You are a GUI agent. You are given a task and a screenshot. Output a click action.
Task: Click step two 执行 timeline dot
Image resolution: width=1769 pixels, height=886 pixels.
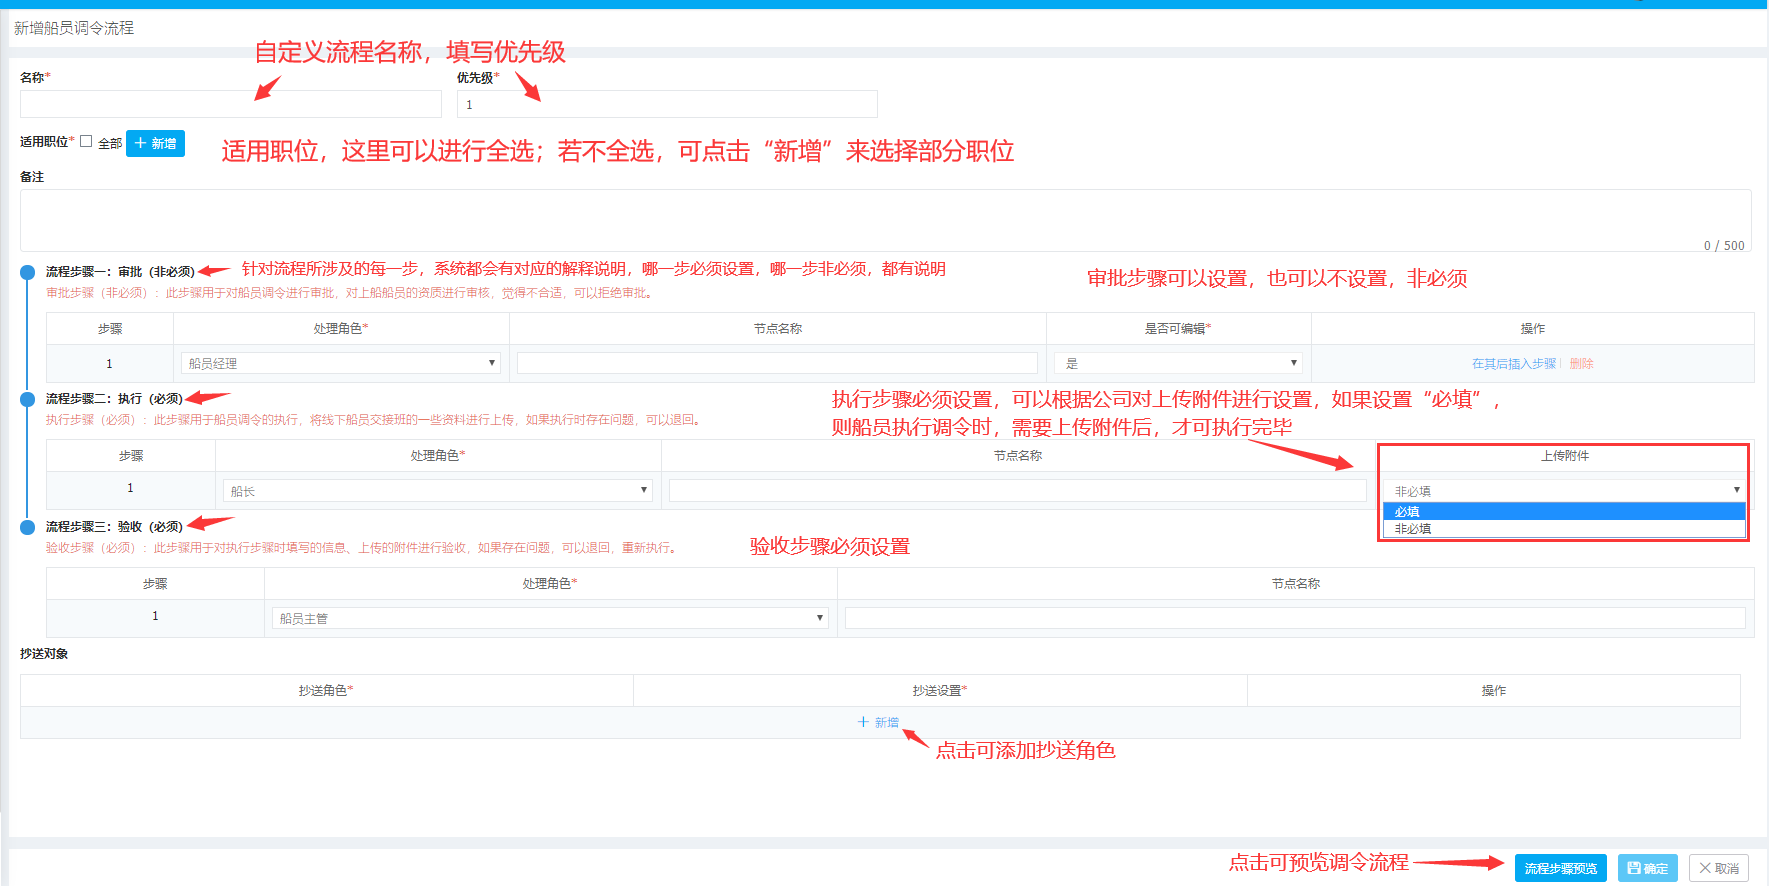[28, 399]
